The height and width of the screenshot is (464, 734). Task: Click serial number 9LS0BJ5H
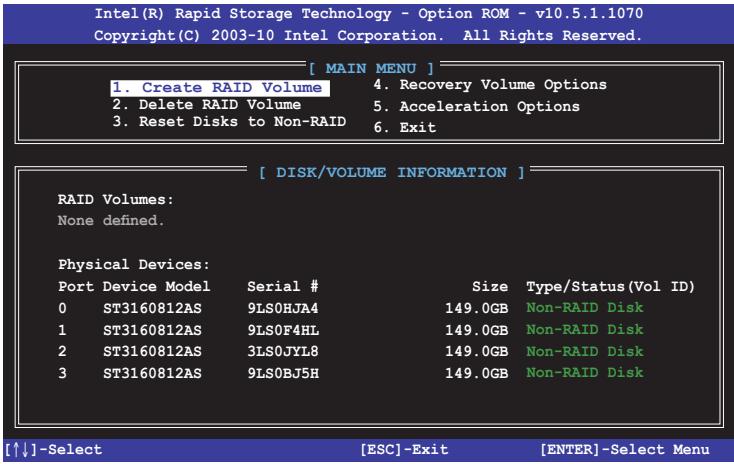click(x=283, y=374)
